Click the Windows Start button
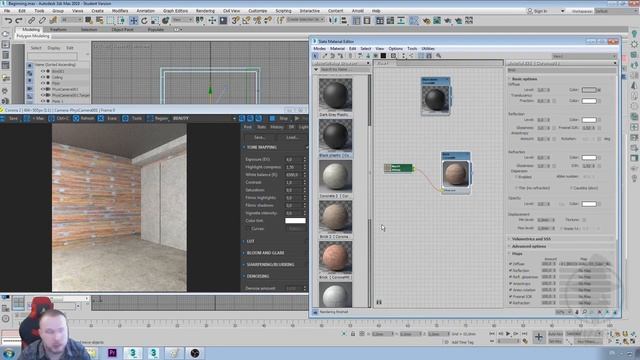 point(9,353)
